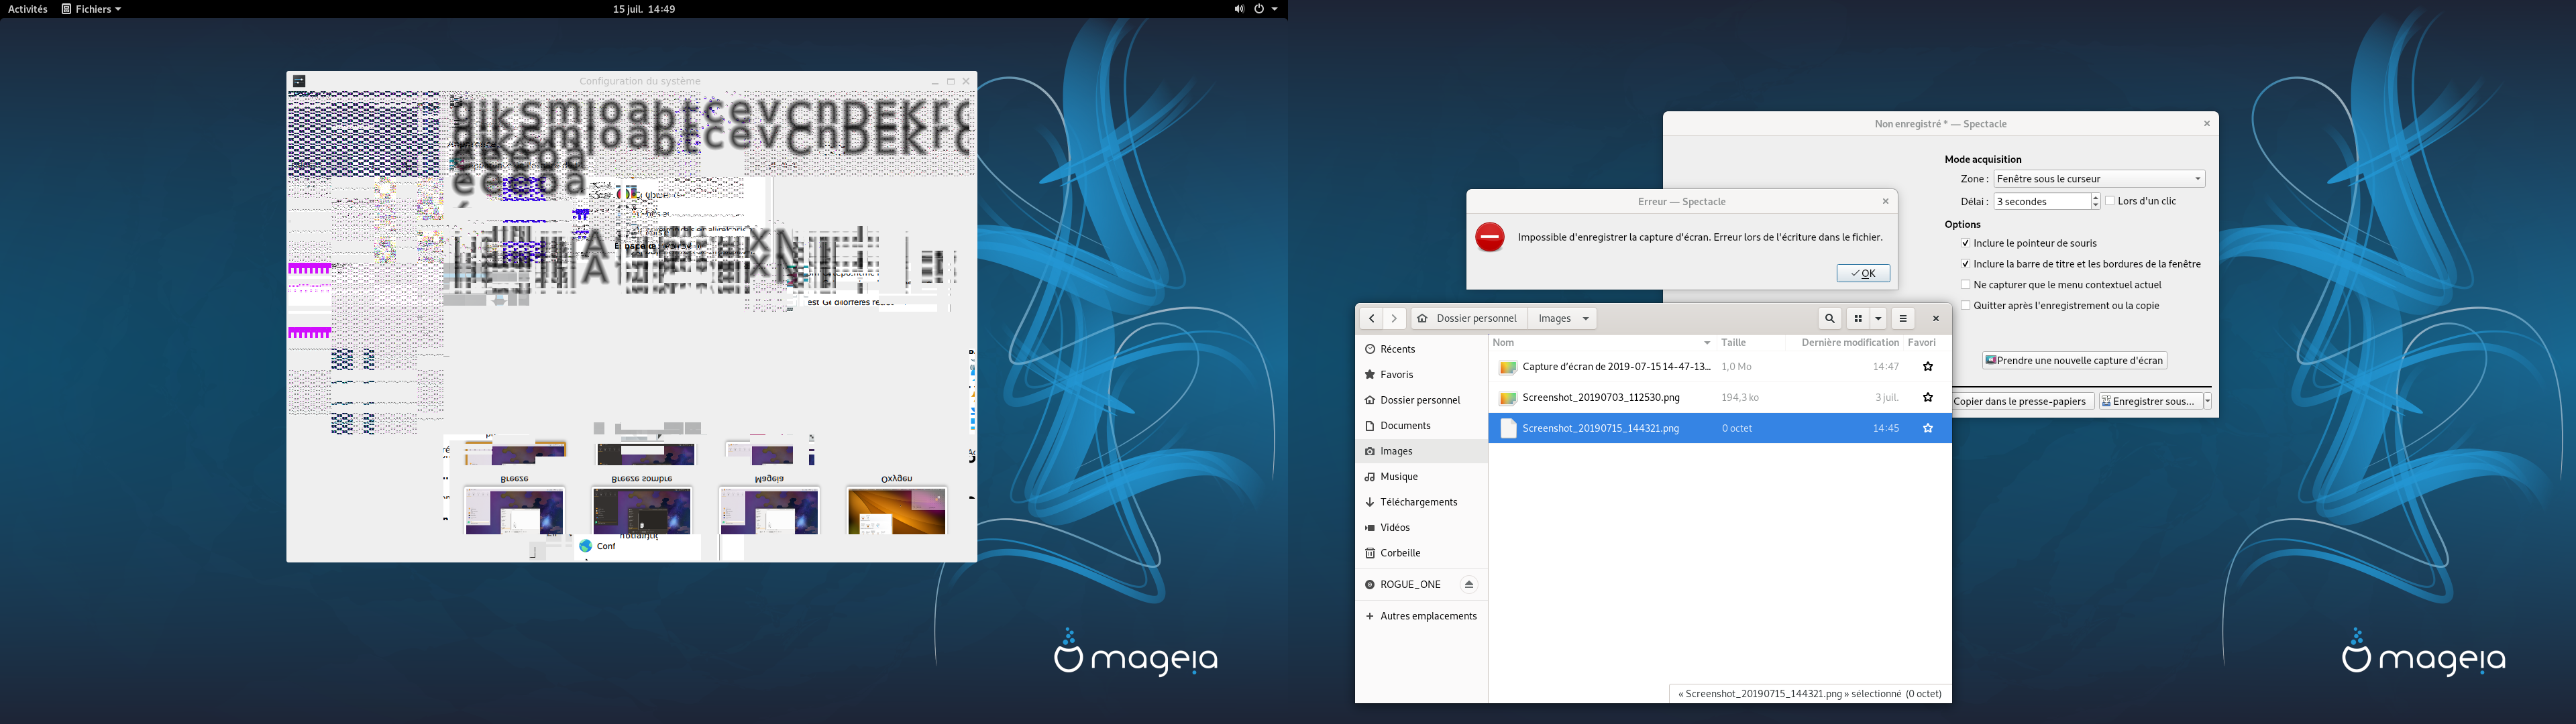Open system menu via the power icon
The width and height of the screenshot is (2576, 724).
point(1259,9)
